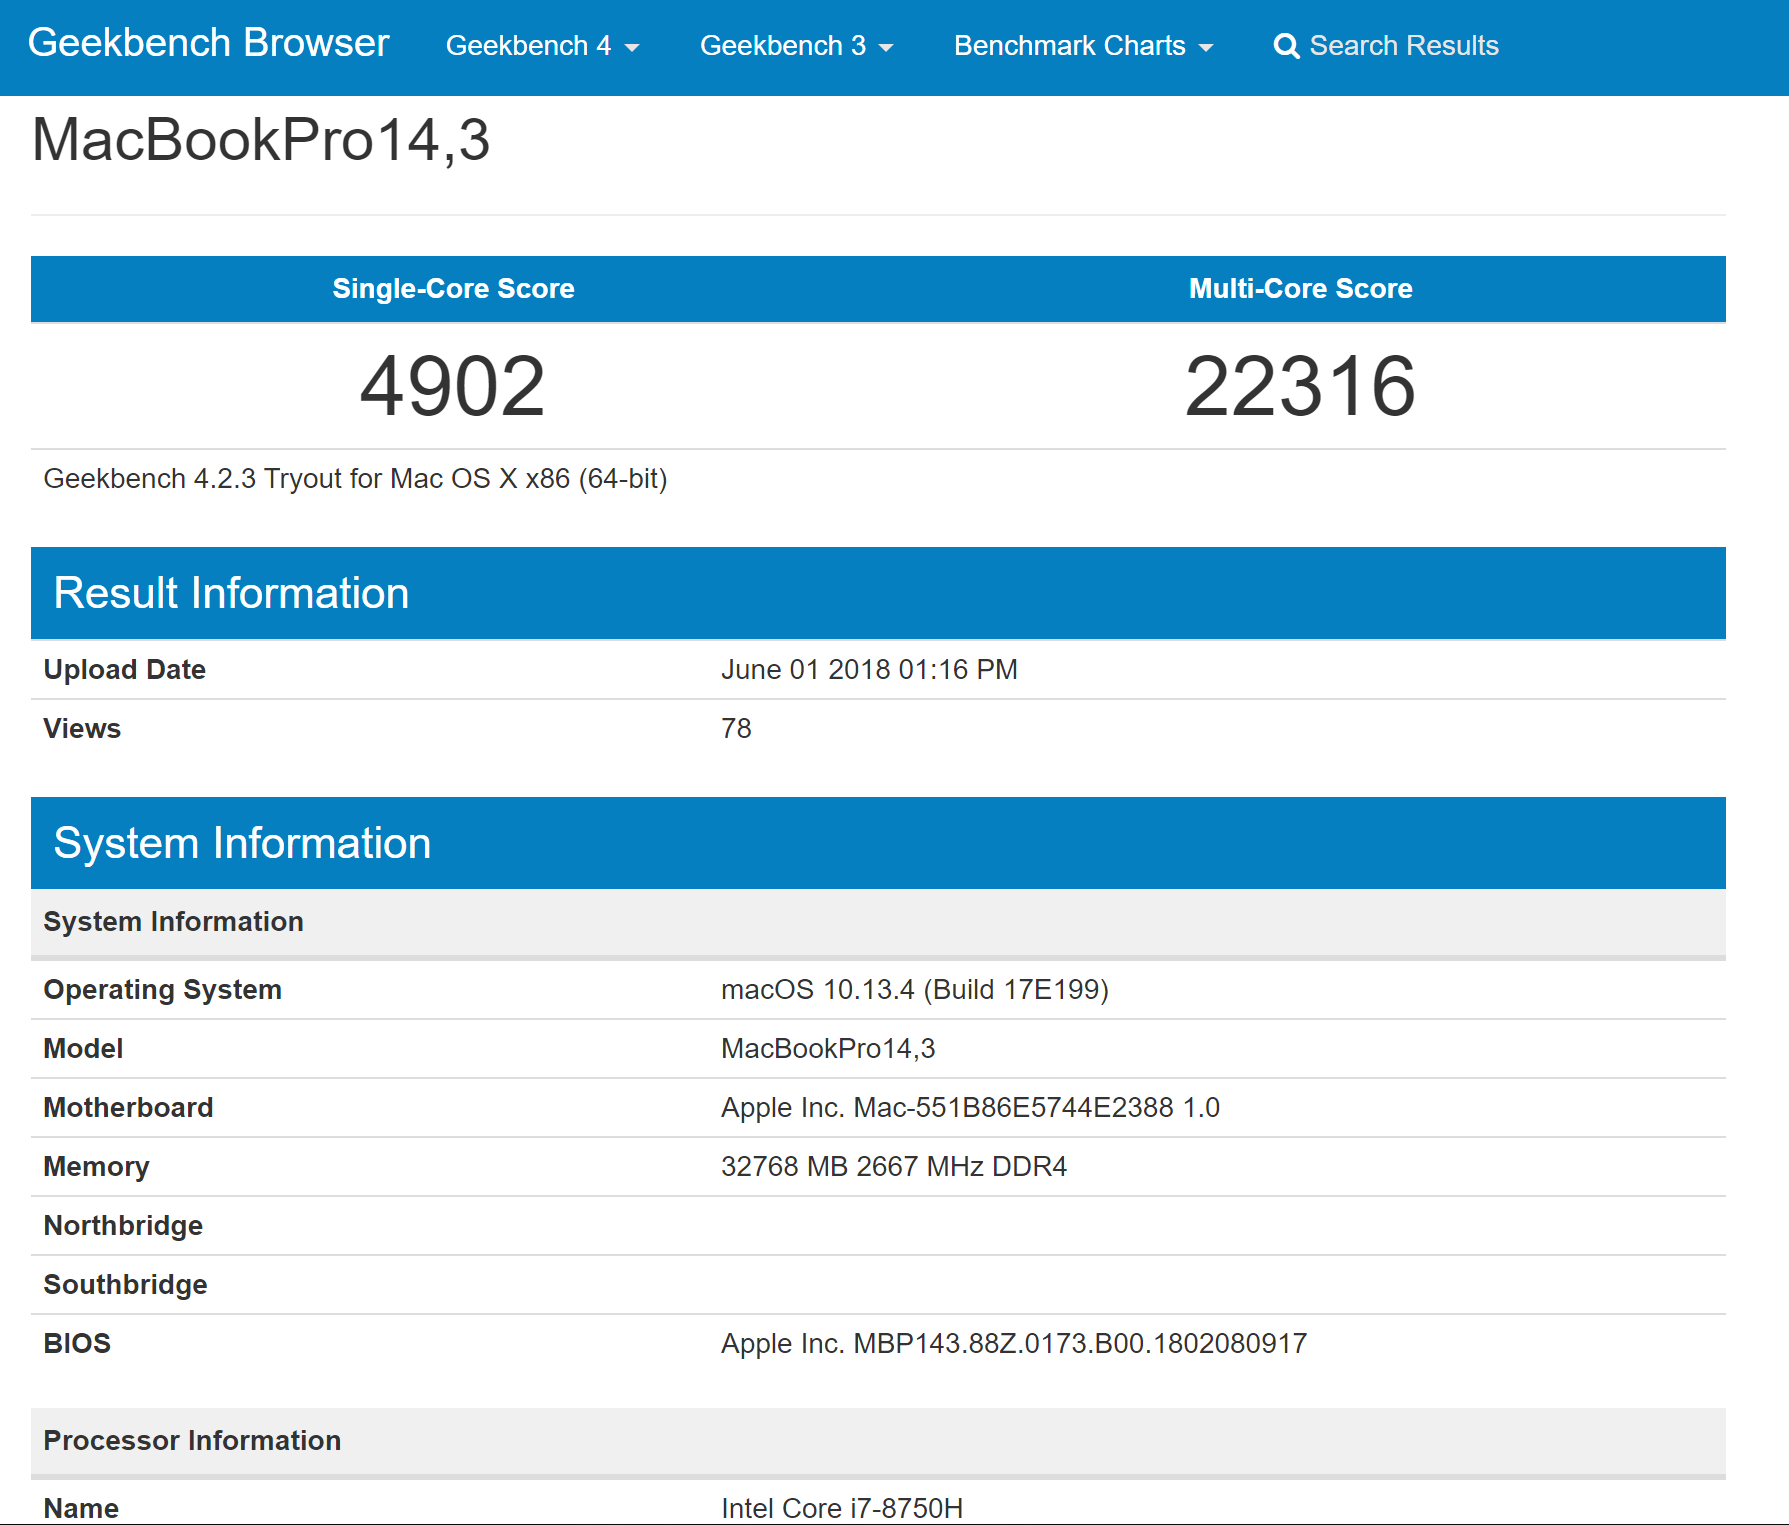Go to the Search Results link text
The image size is (1789, 1525).
pyautogui.click(x=1403, y=46)
